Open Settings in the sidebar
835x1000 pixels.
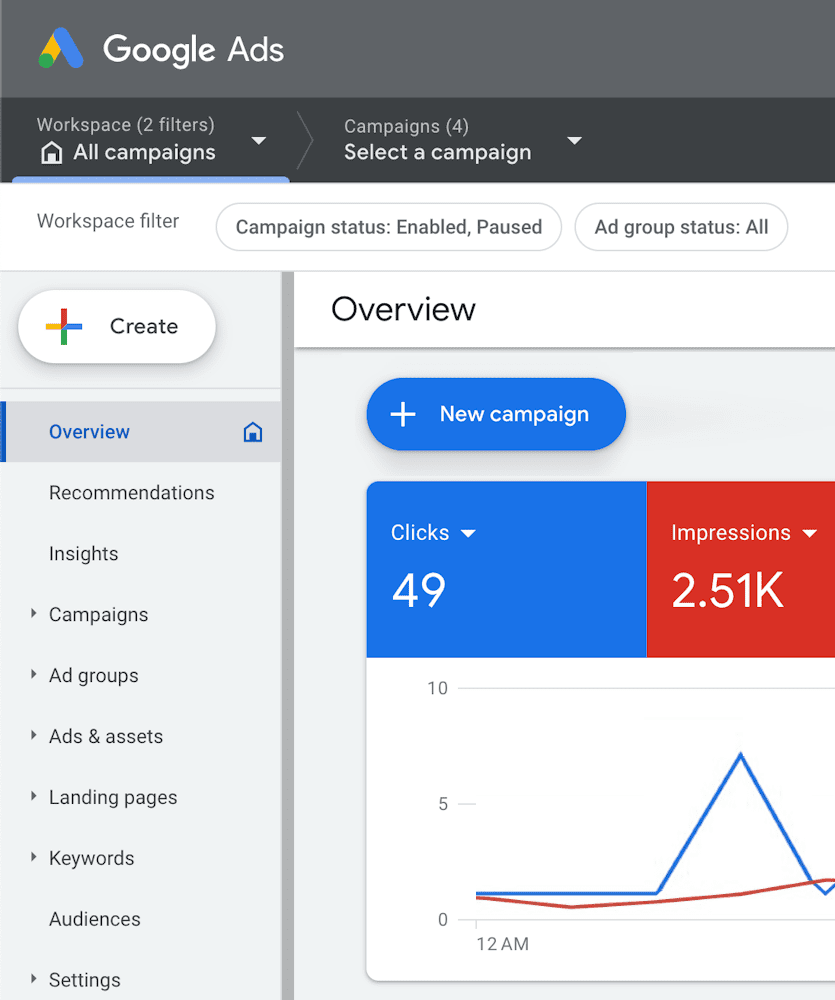(85, 980)
